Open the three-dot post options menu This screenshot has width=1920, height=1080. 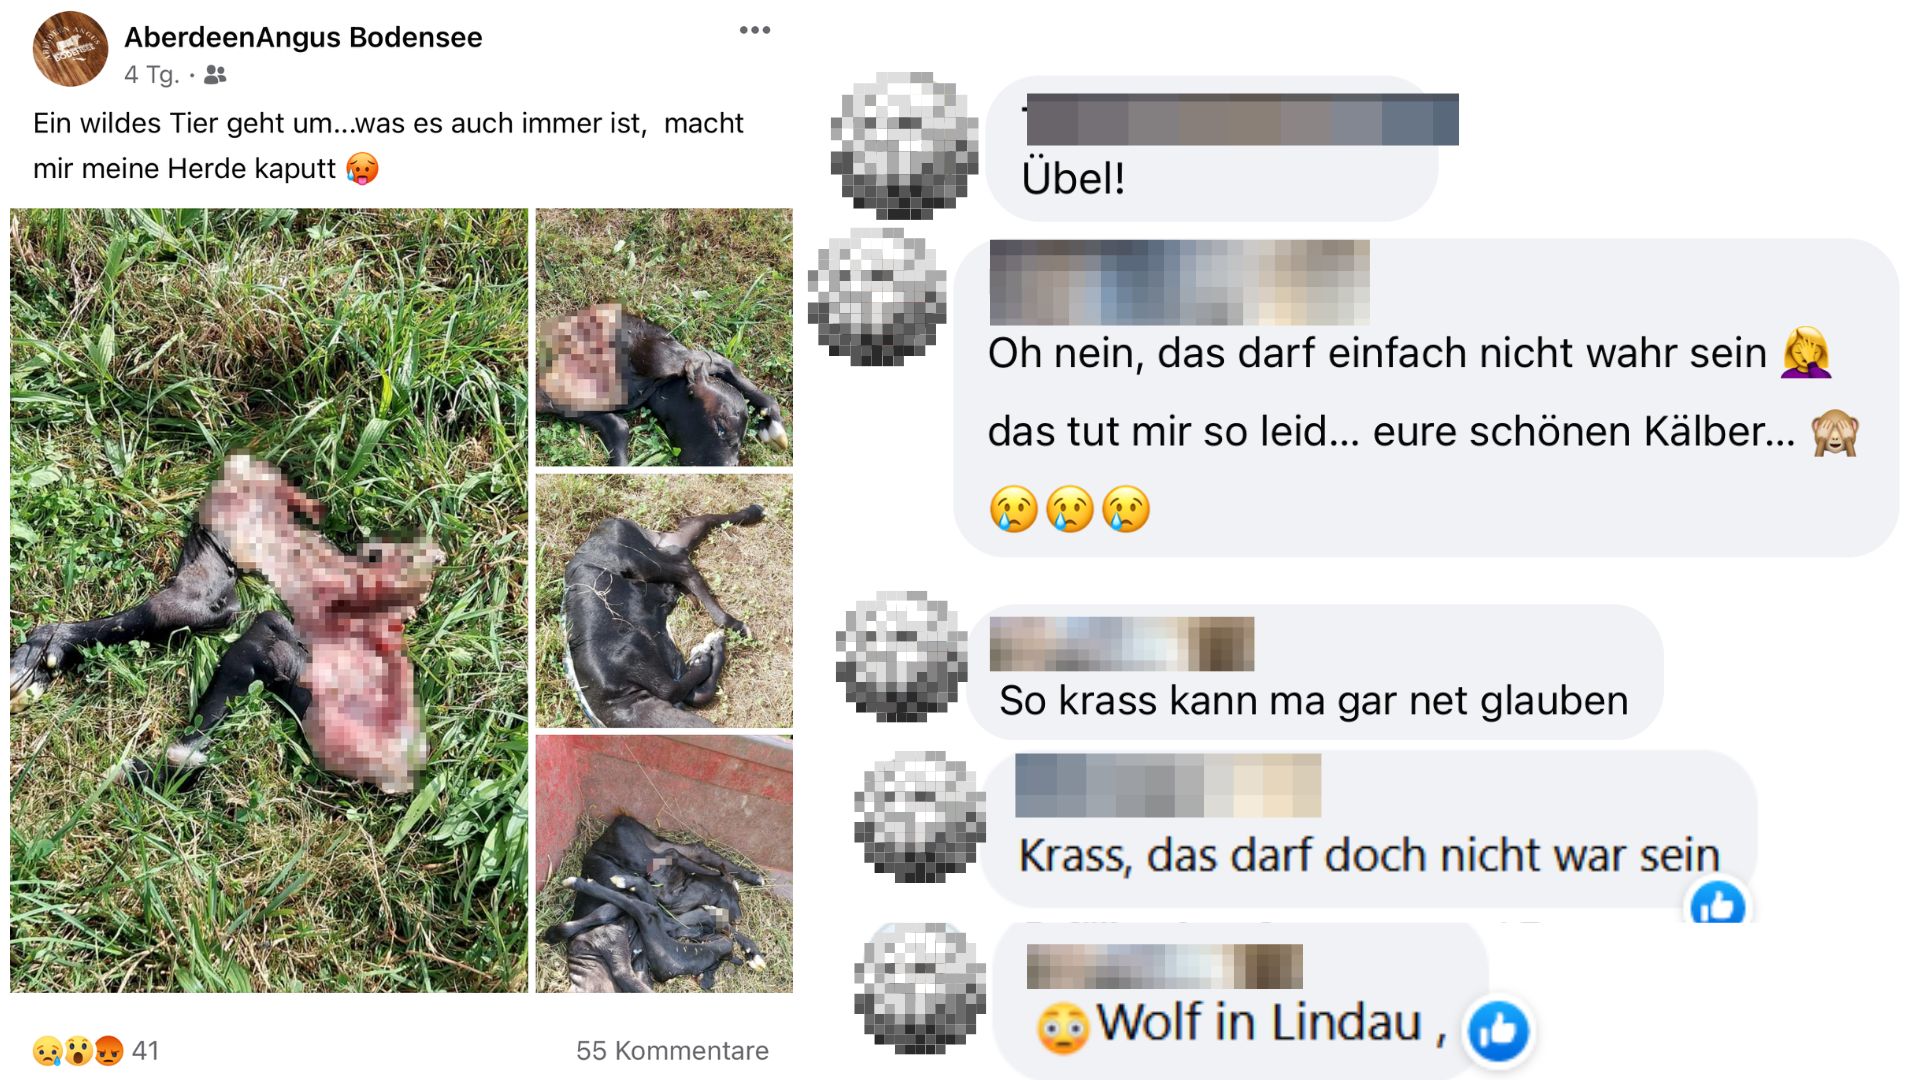tap(755, 30)
